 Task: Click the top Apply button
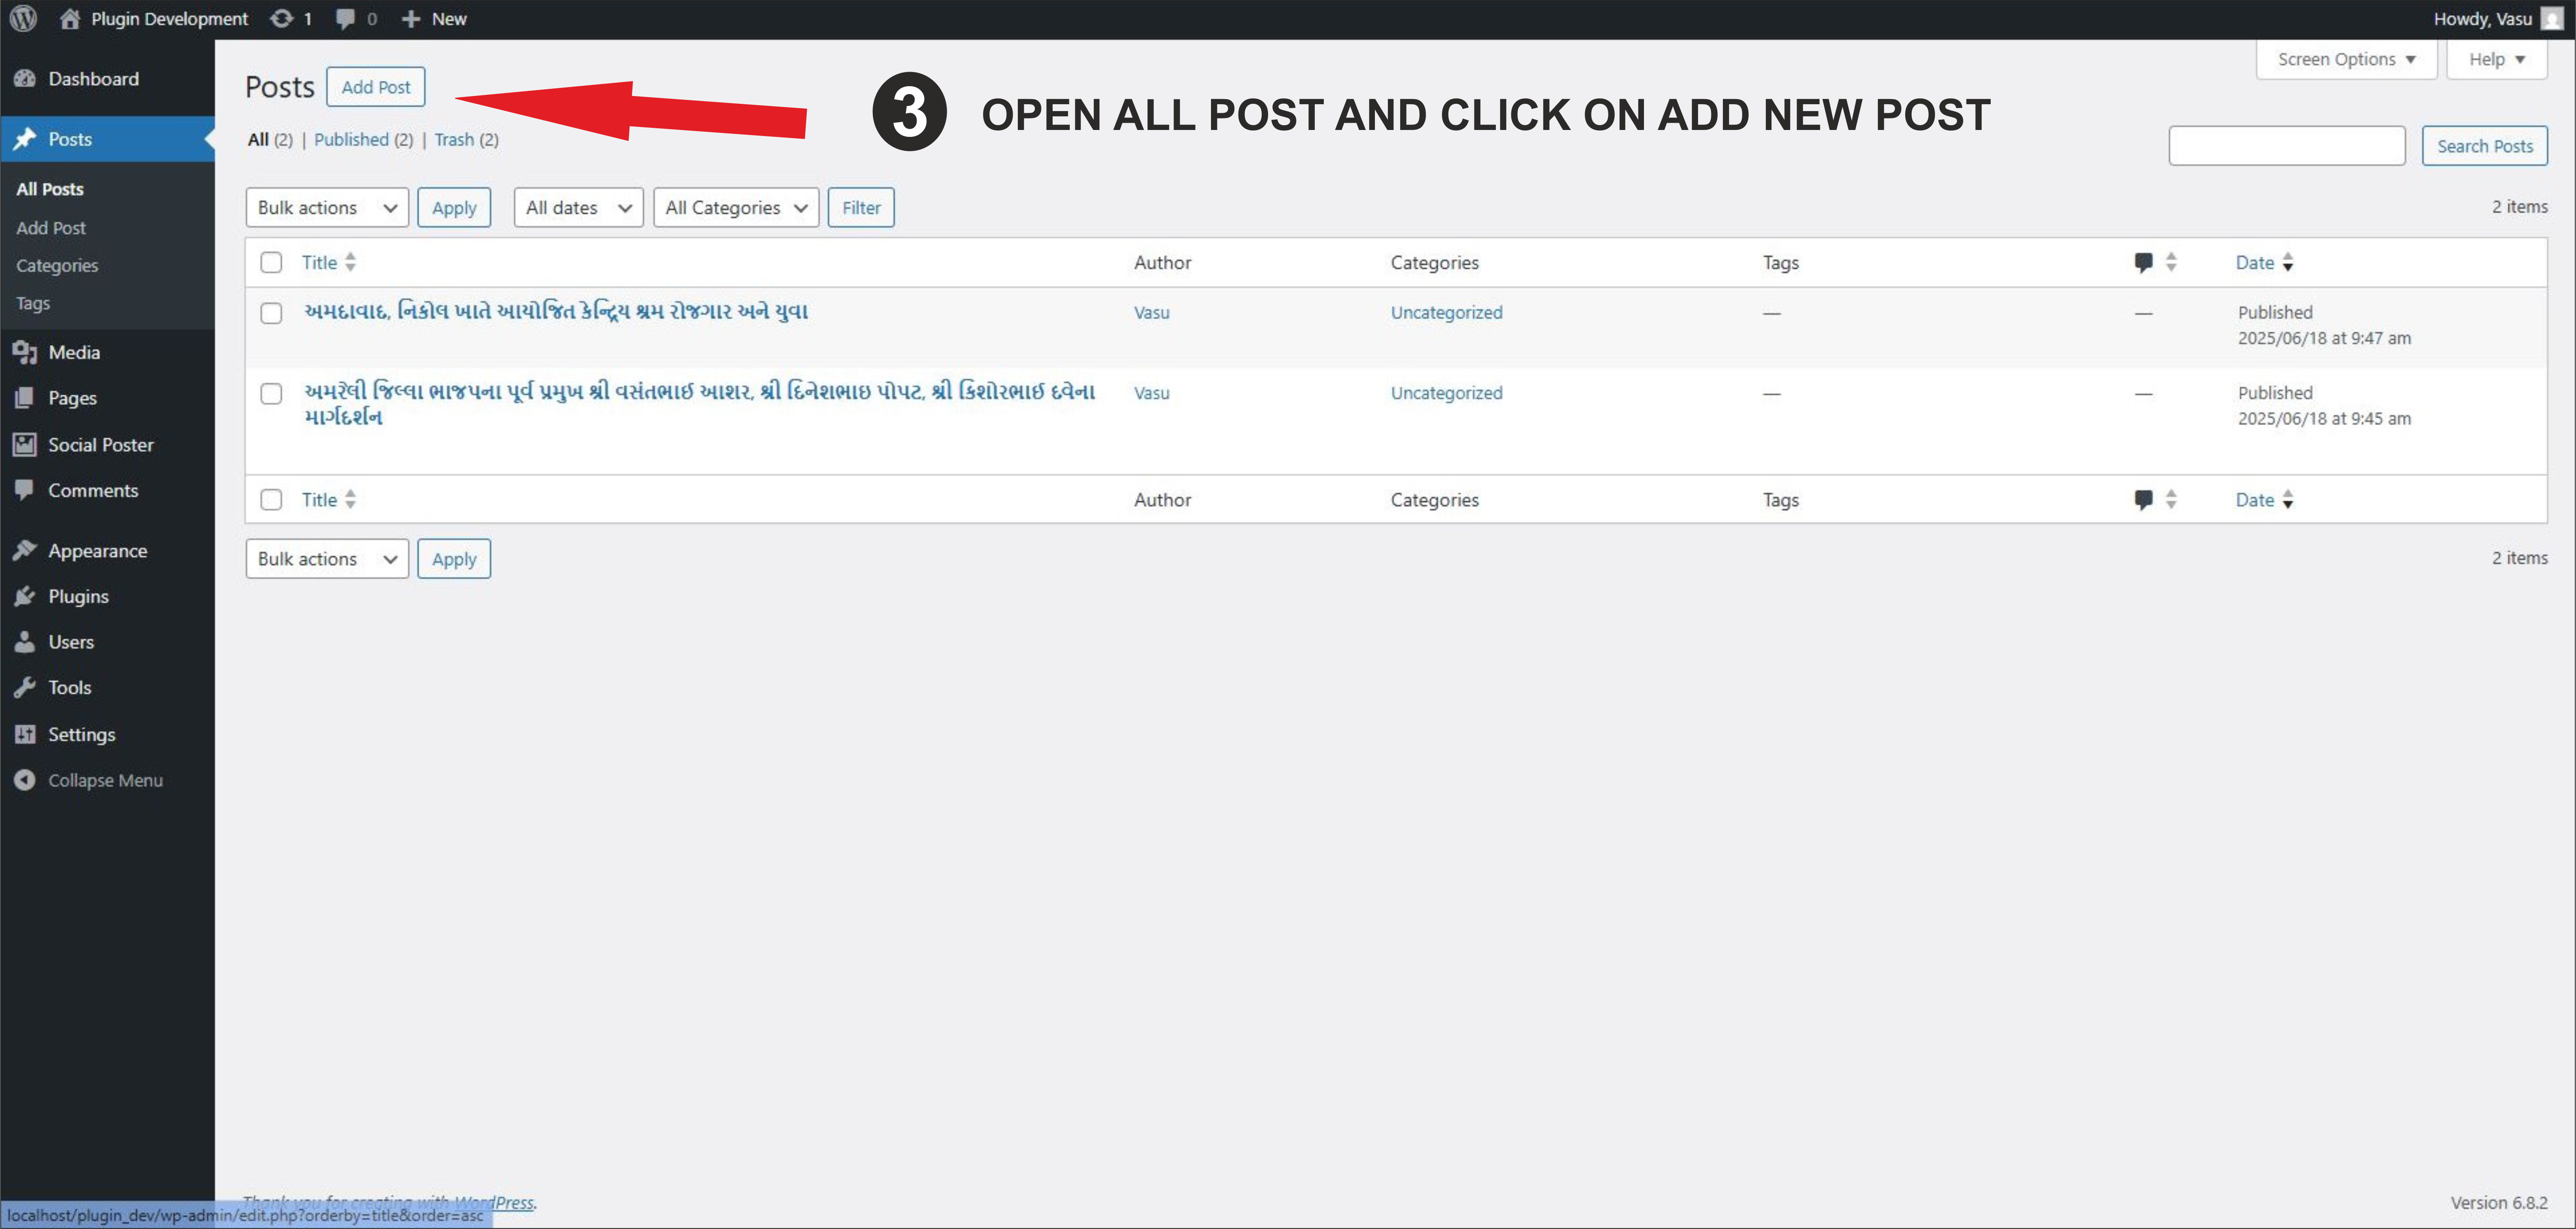coord(454,207)
